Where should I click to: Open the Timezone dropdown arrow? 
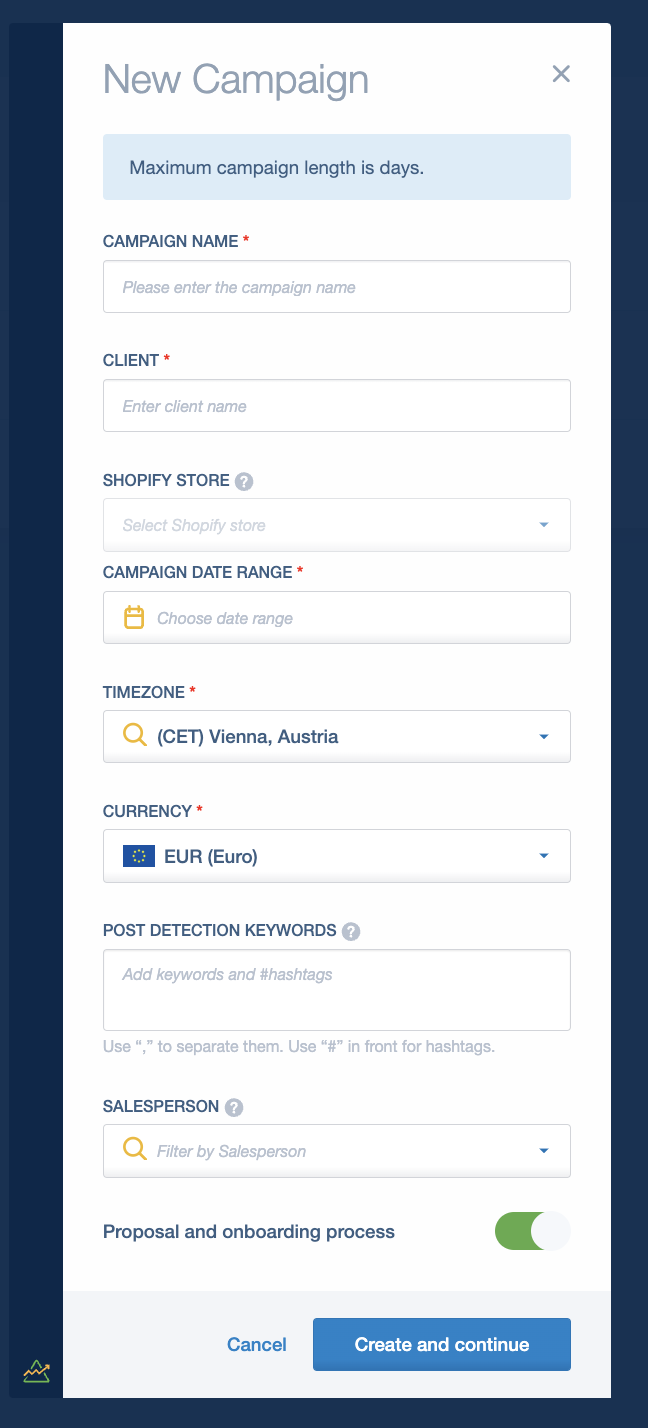(x=544, y=737)
